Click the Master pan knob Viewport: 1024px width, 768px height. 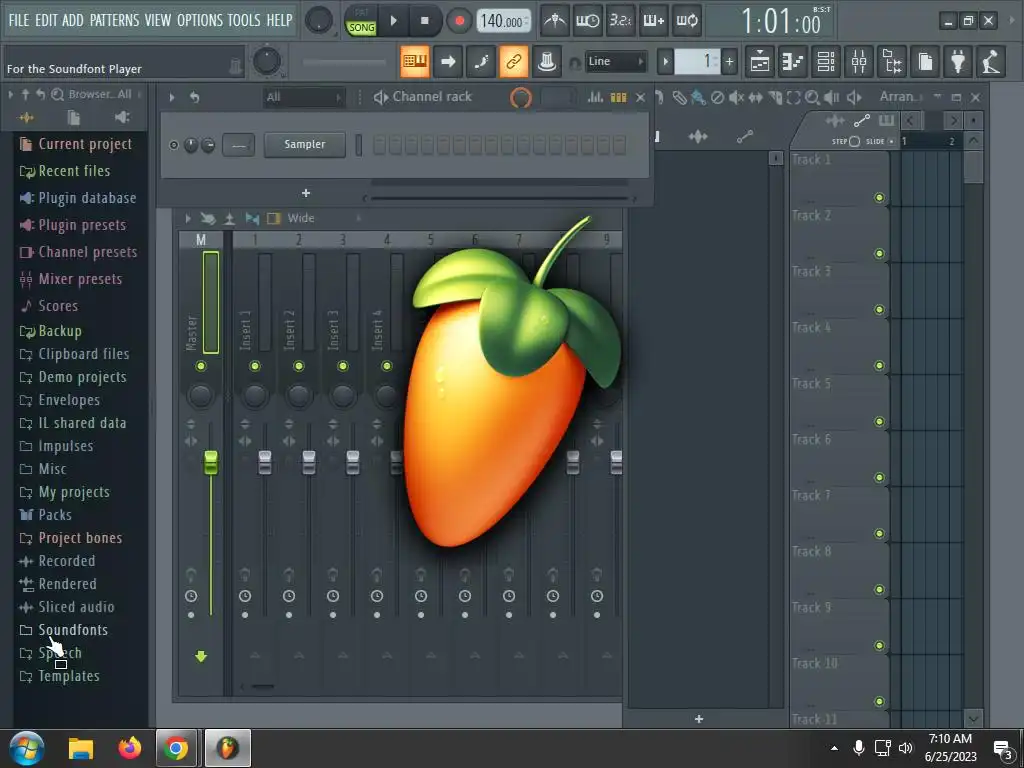point(200,395)
